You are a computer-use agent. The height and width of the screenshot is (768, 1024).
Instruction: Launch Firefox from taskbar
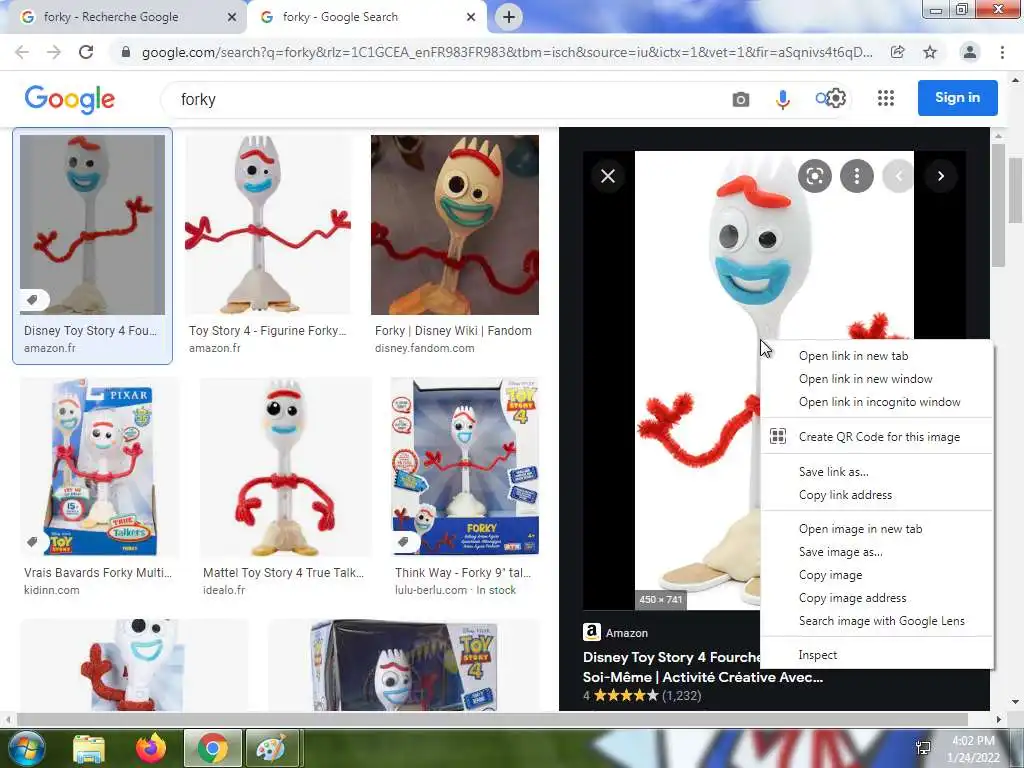(x=150, y=748)
